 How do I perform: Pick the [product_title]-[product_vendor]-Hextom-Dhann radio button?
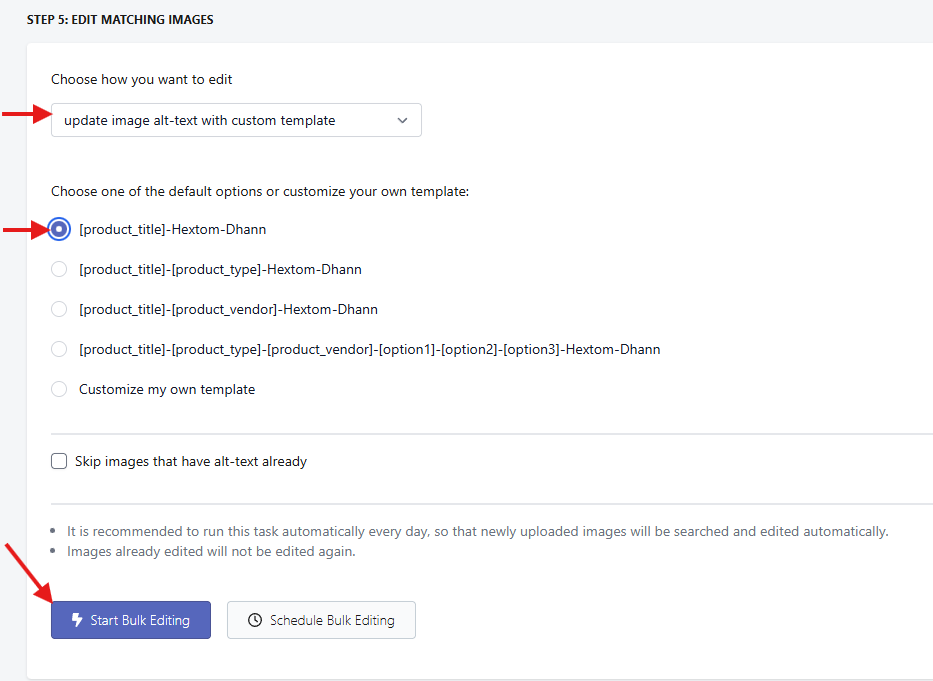click(59, 309)
